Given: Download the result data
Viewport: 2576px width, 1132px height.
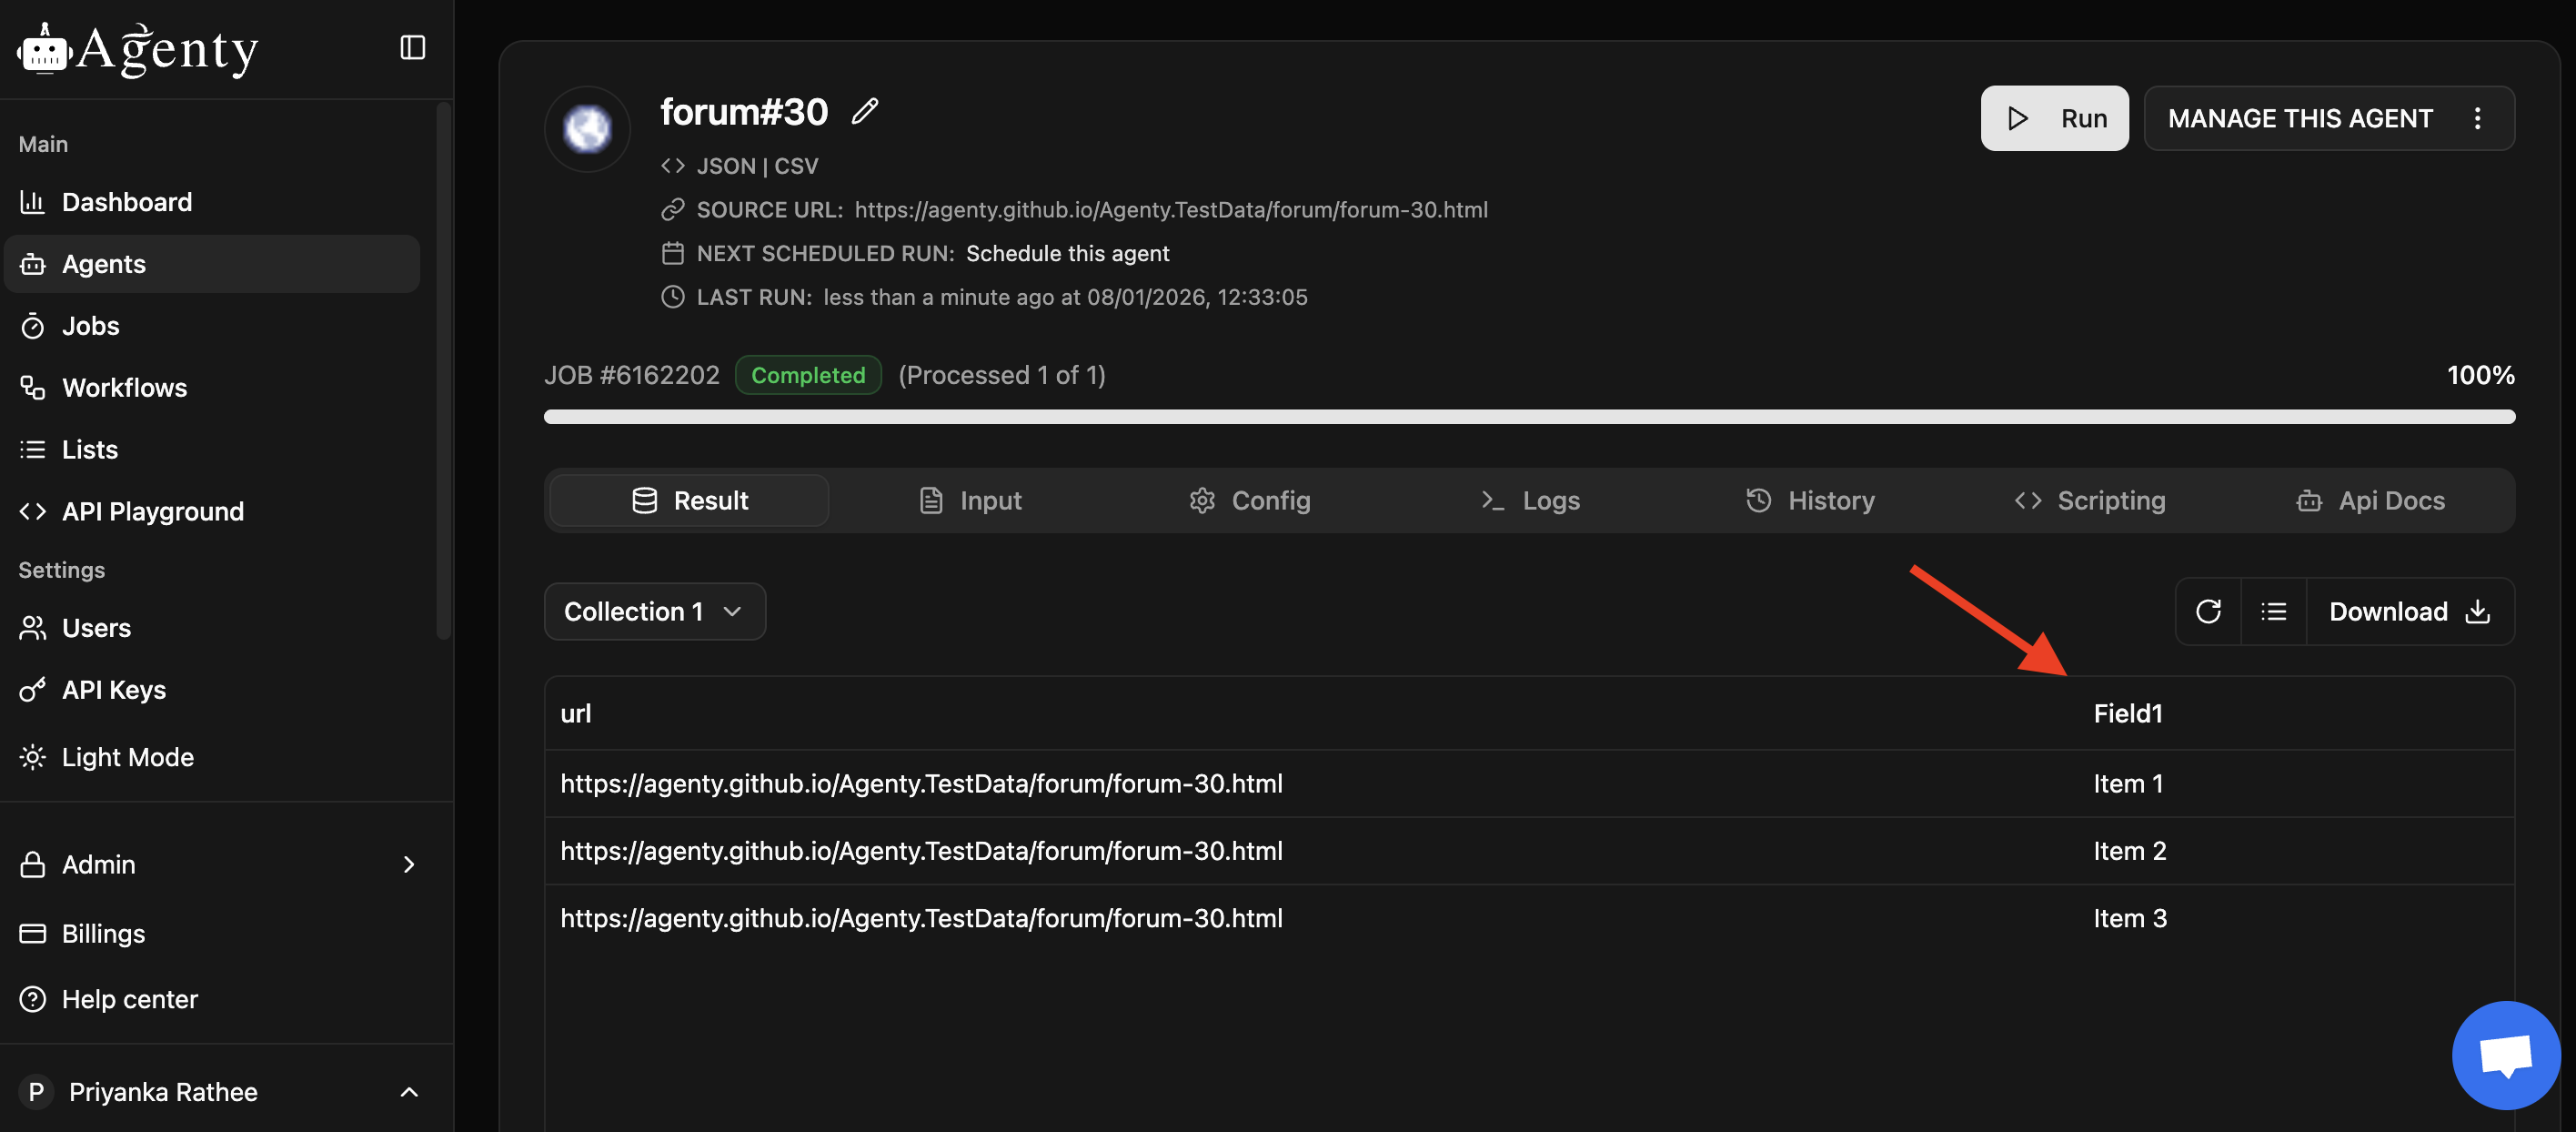Looking at the screenshot, I should tap(2408, 611).
